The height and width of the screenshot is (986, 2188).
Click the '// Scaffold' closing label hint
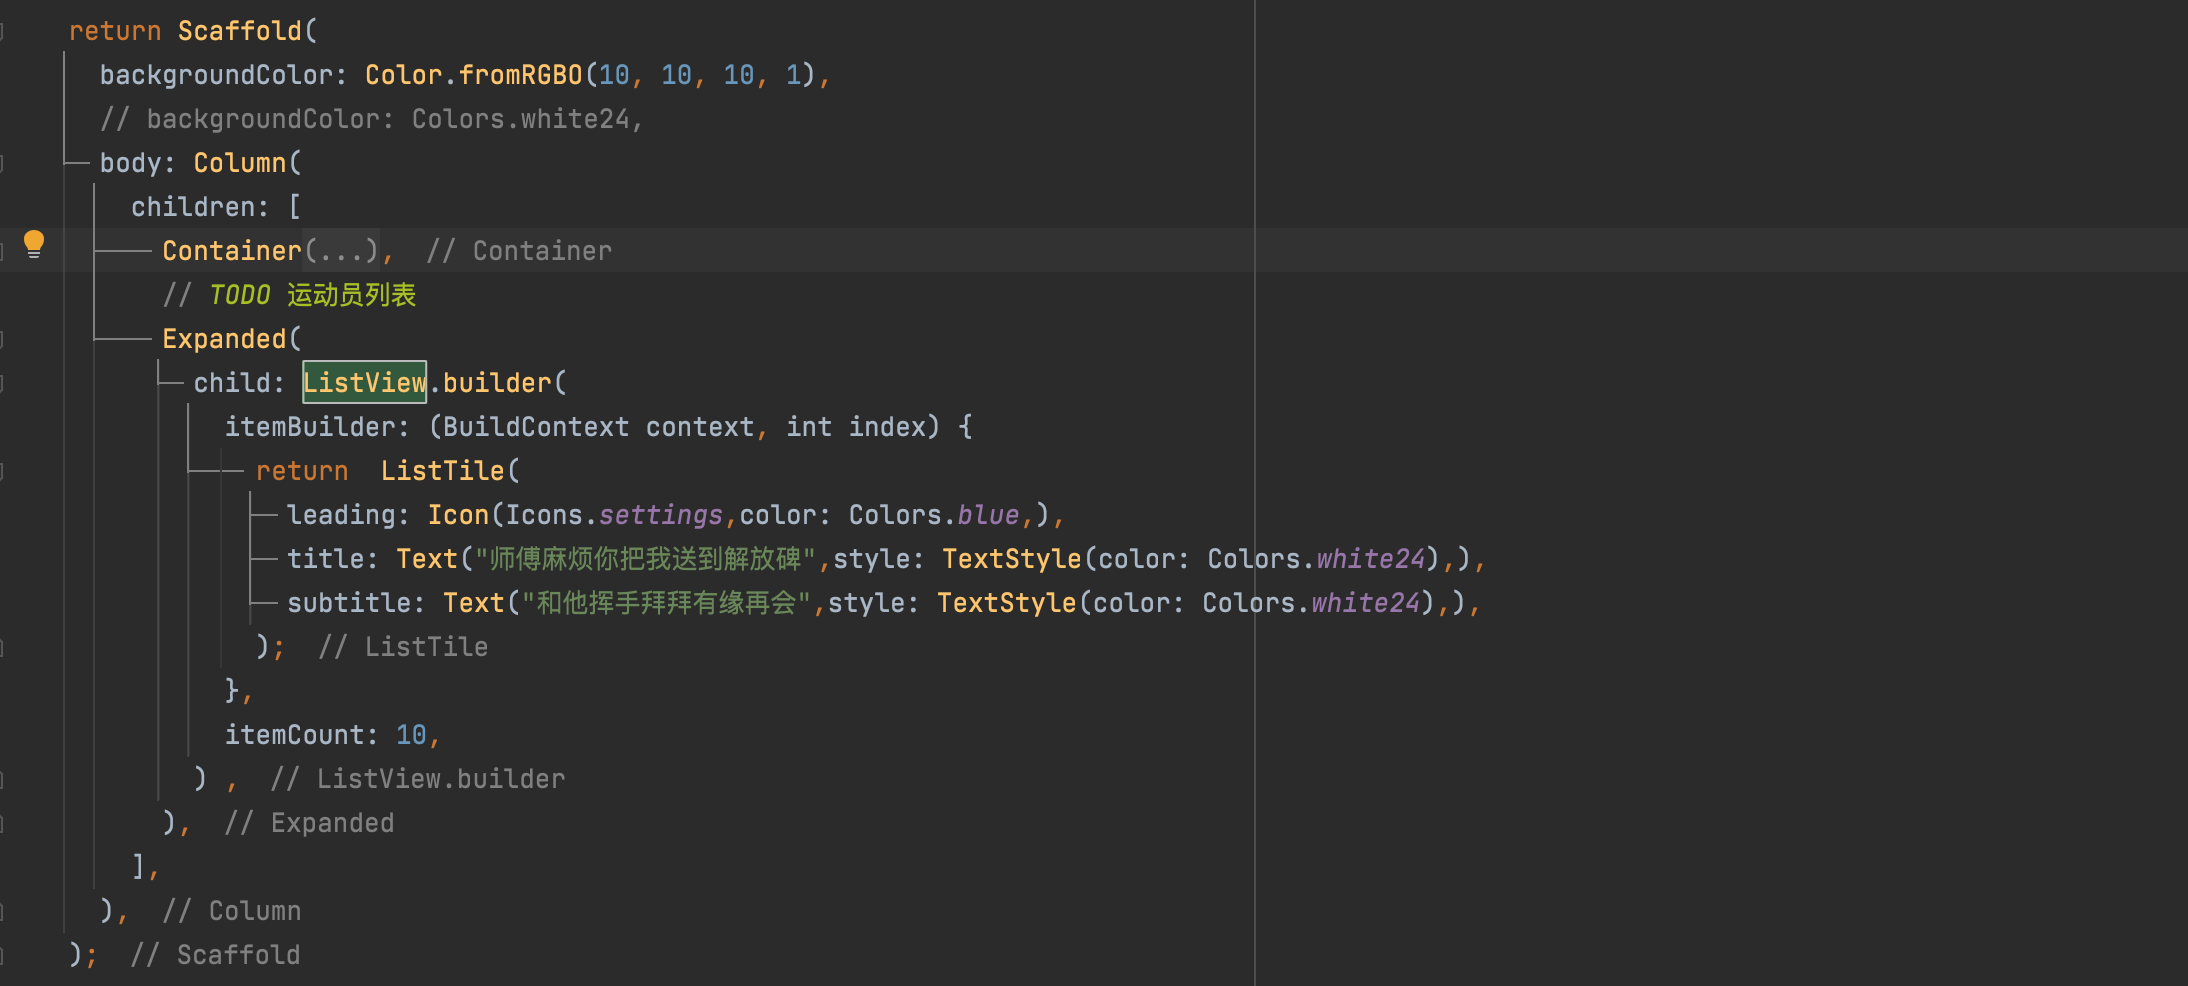coord(216,954)
